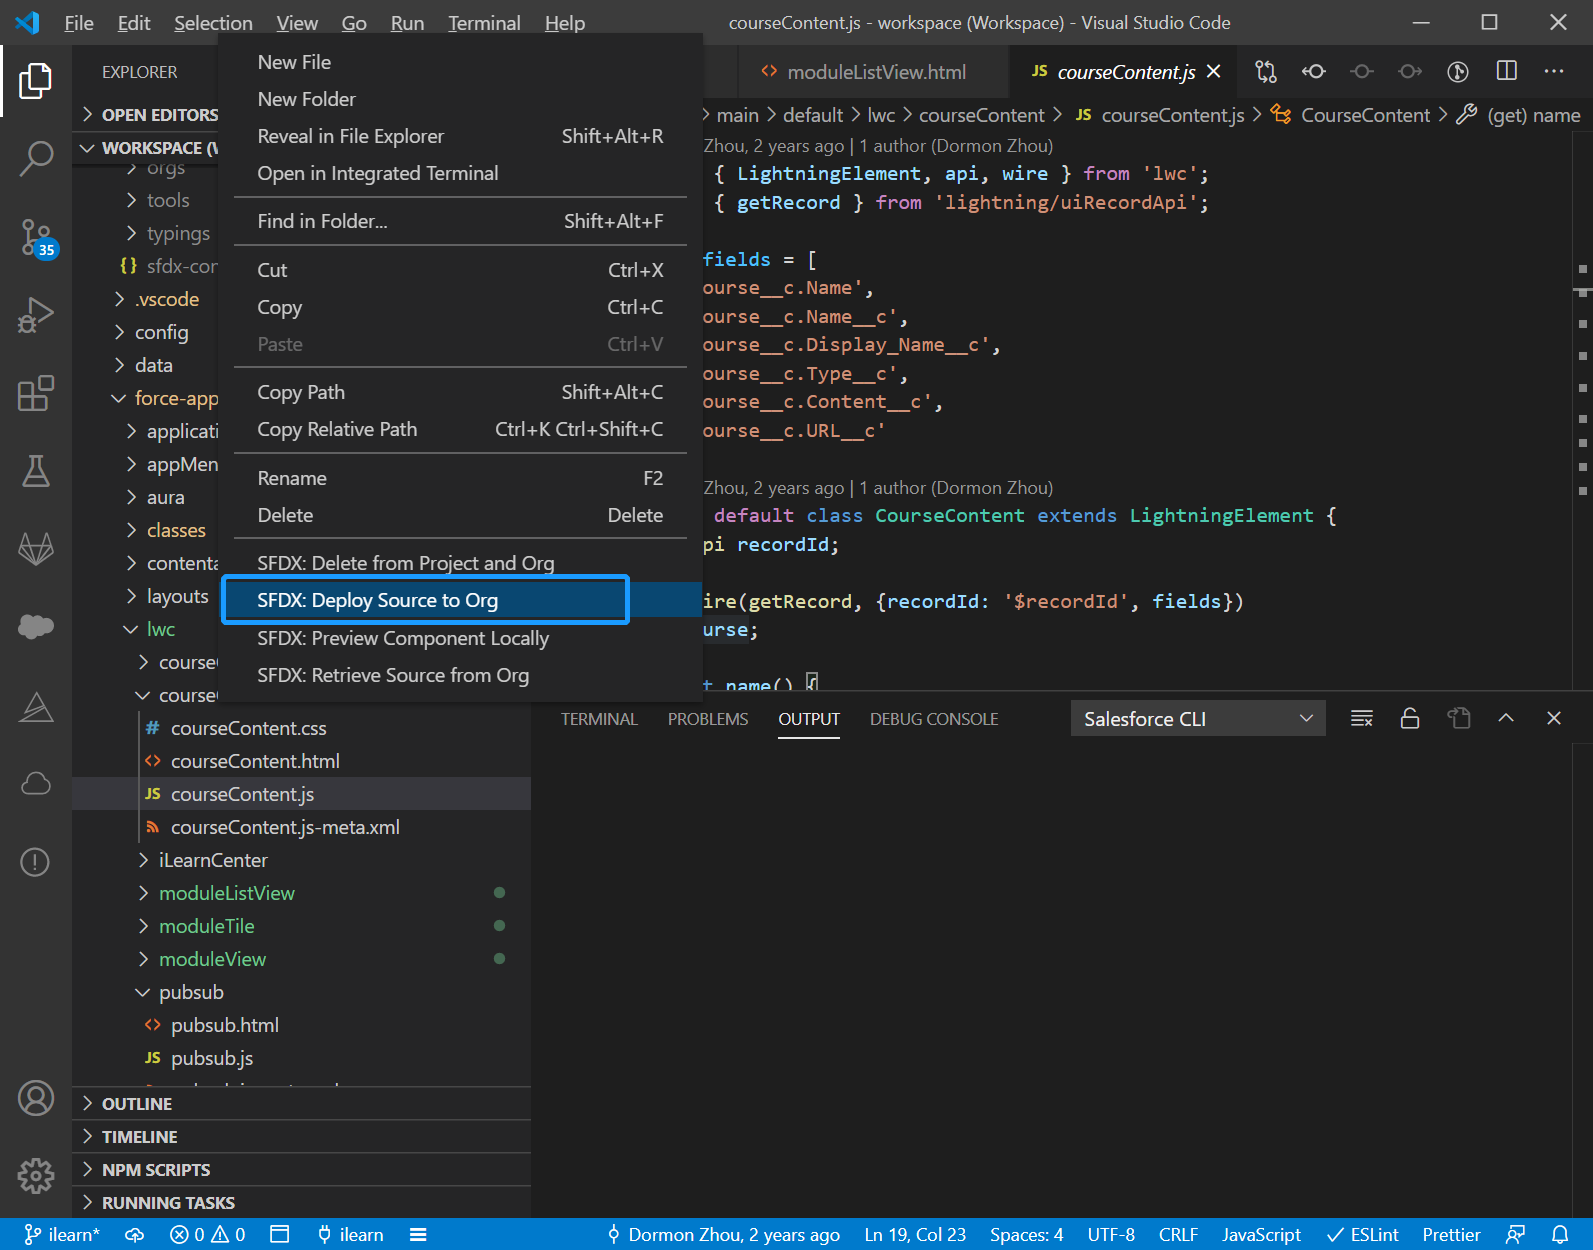Clear the output panel
The height and width of the screenshot is (1250, 1593).
(1362, 718)
